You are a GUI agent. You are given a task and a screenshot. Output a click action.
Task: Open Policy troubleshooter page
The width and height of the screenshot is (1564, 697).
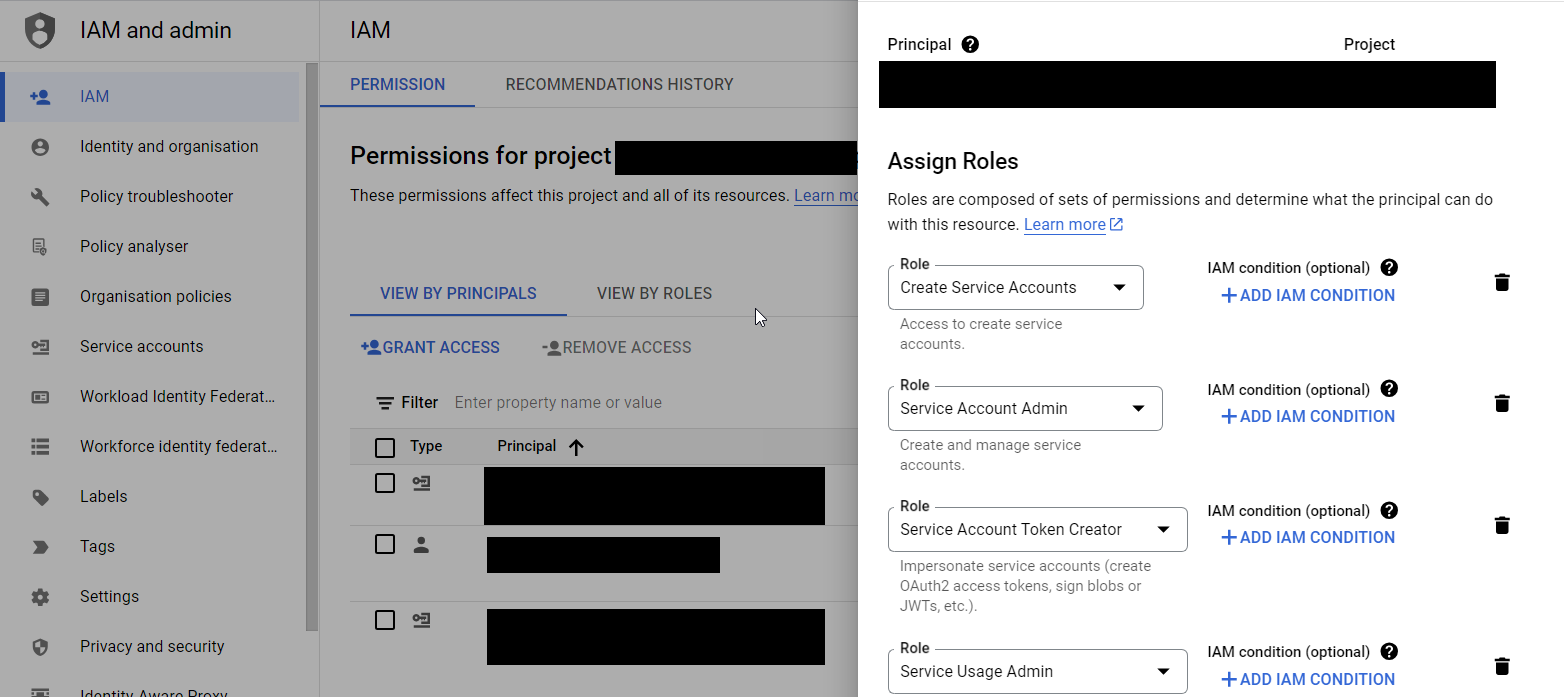coord(152,197)
